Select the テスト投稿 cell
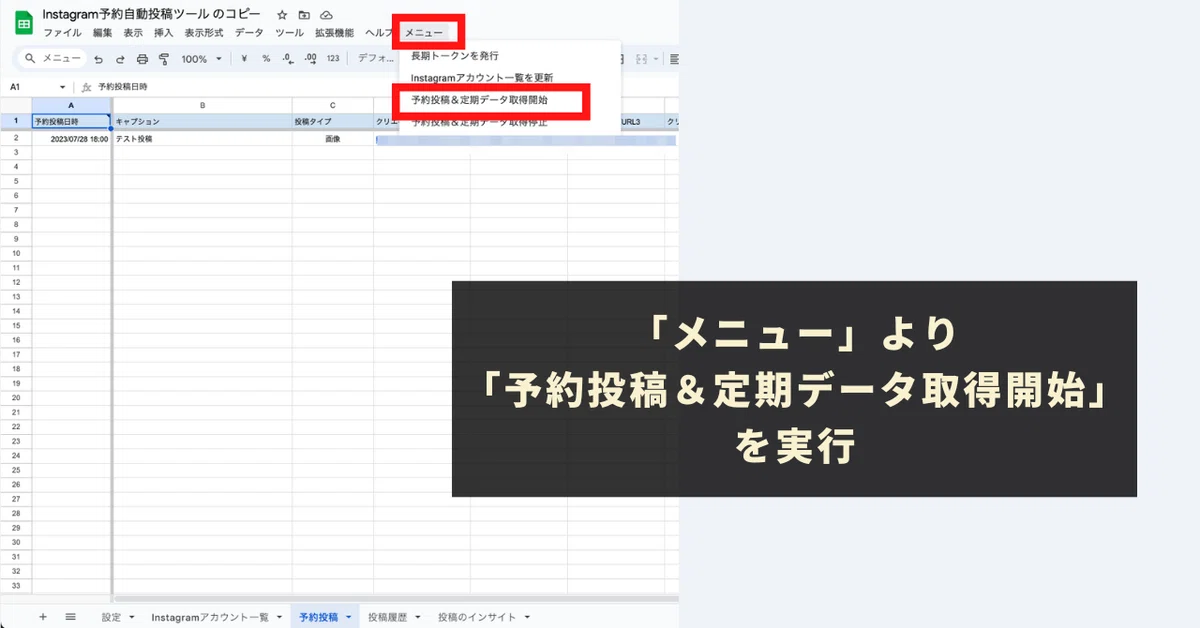 click(x=202, y=139)
